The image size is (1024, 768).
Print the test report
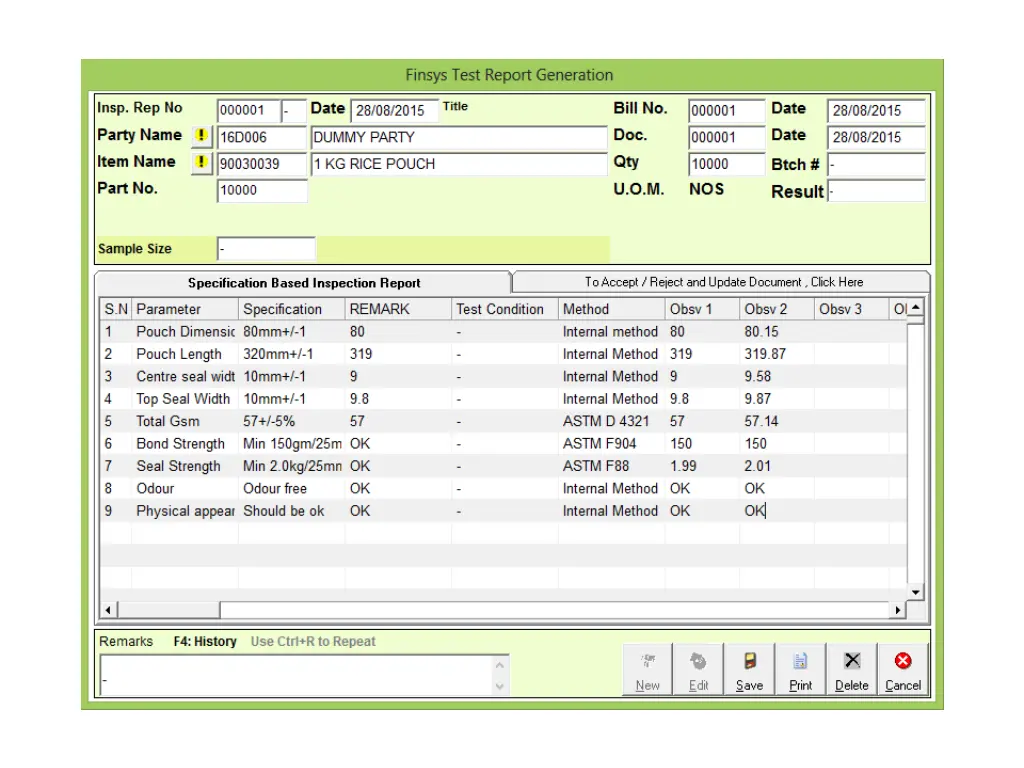800,670
